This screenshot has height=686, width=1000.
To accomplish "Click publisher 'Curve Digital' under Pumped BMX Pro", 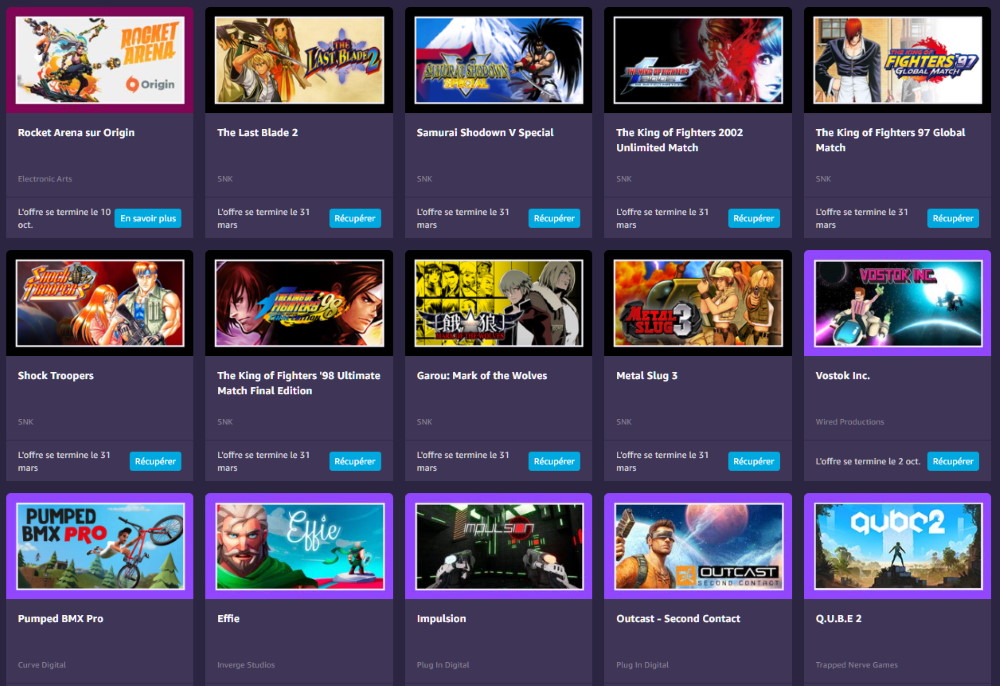I will (x=41, y=665).
